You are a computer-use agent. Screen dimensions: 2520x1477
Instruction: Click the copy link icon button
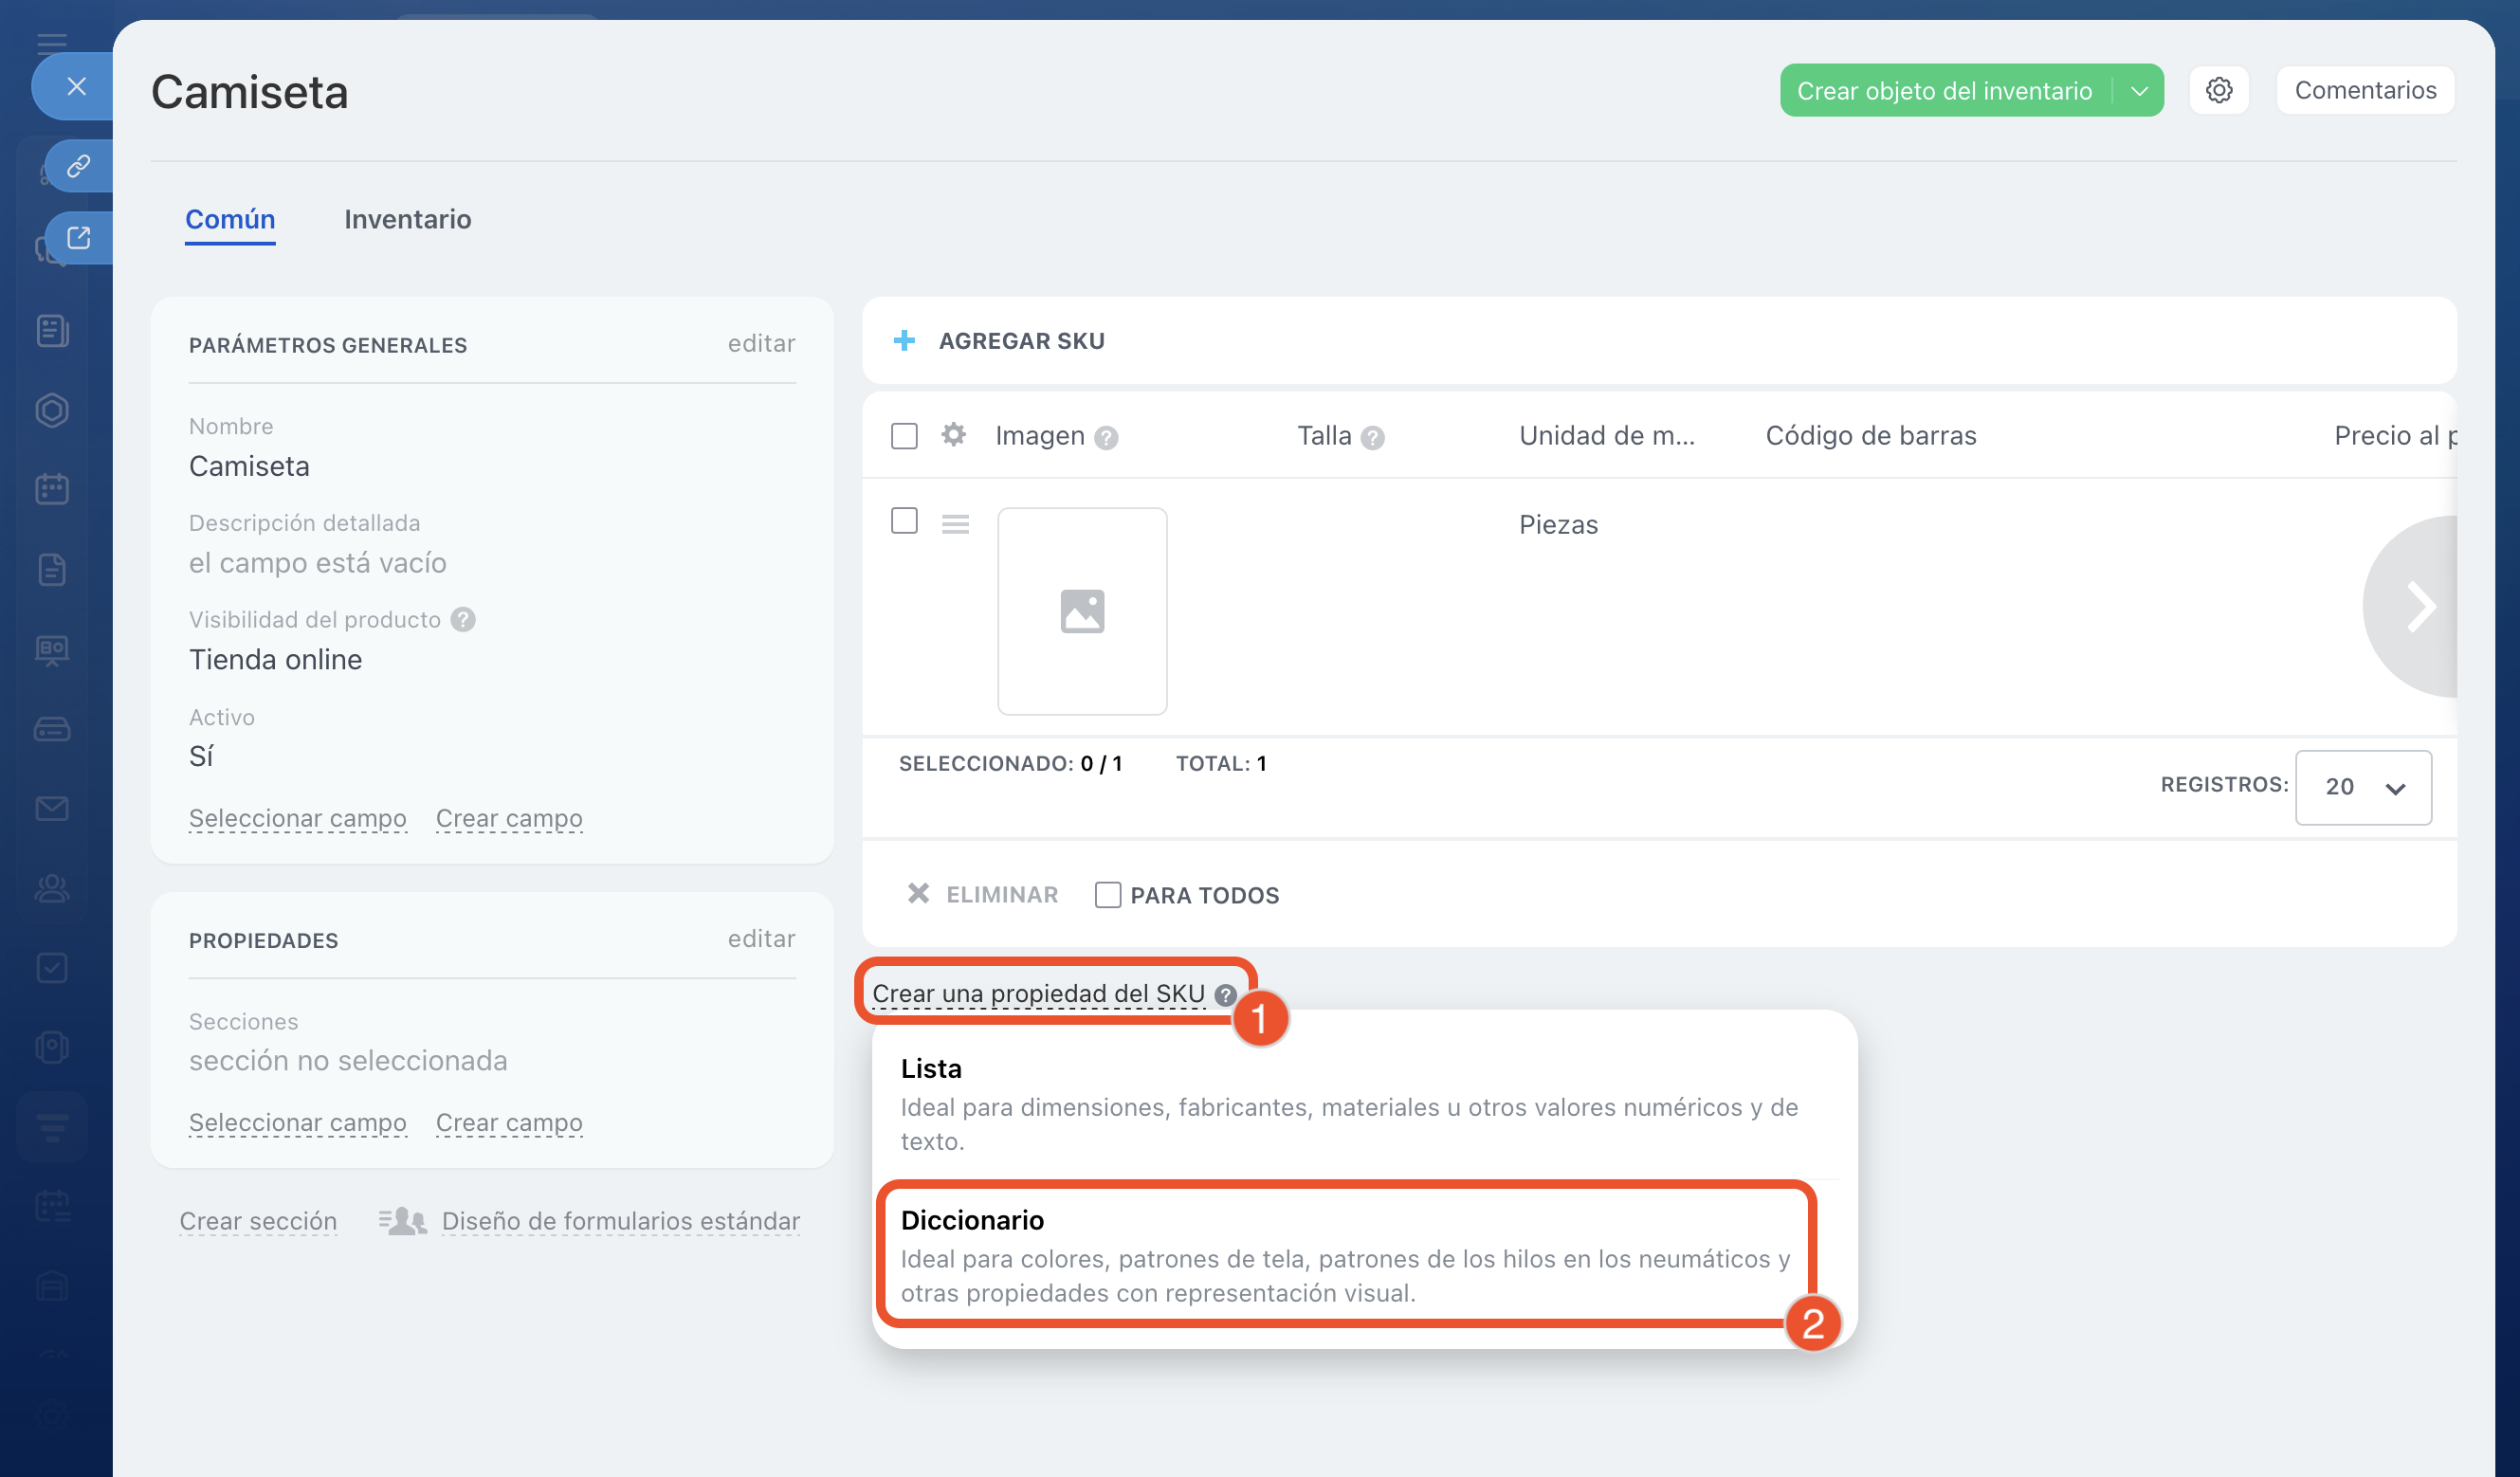pos(79,165)
